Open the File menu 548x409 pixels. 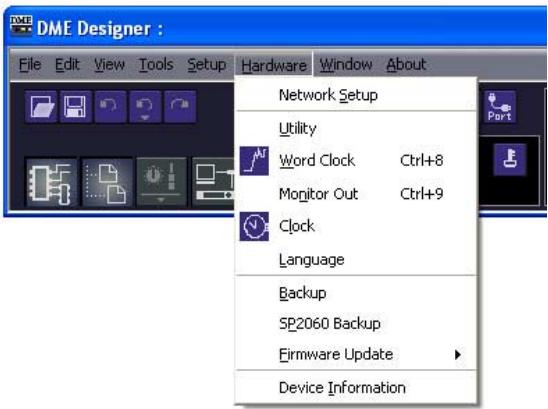click(x=30, y=65)
